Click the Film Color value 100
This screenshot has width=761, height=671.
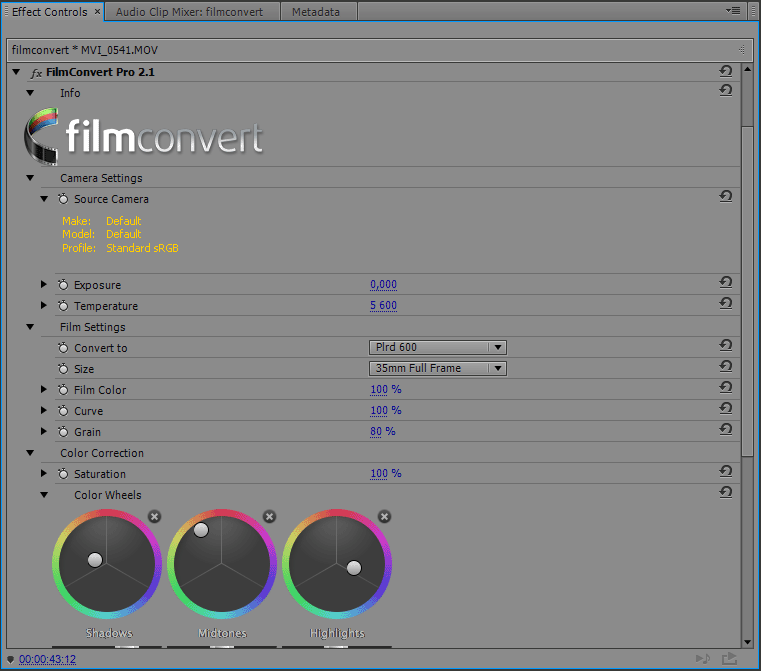click(x=379, y=389)
